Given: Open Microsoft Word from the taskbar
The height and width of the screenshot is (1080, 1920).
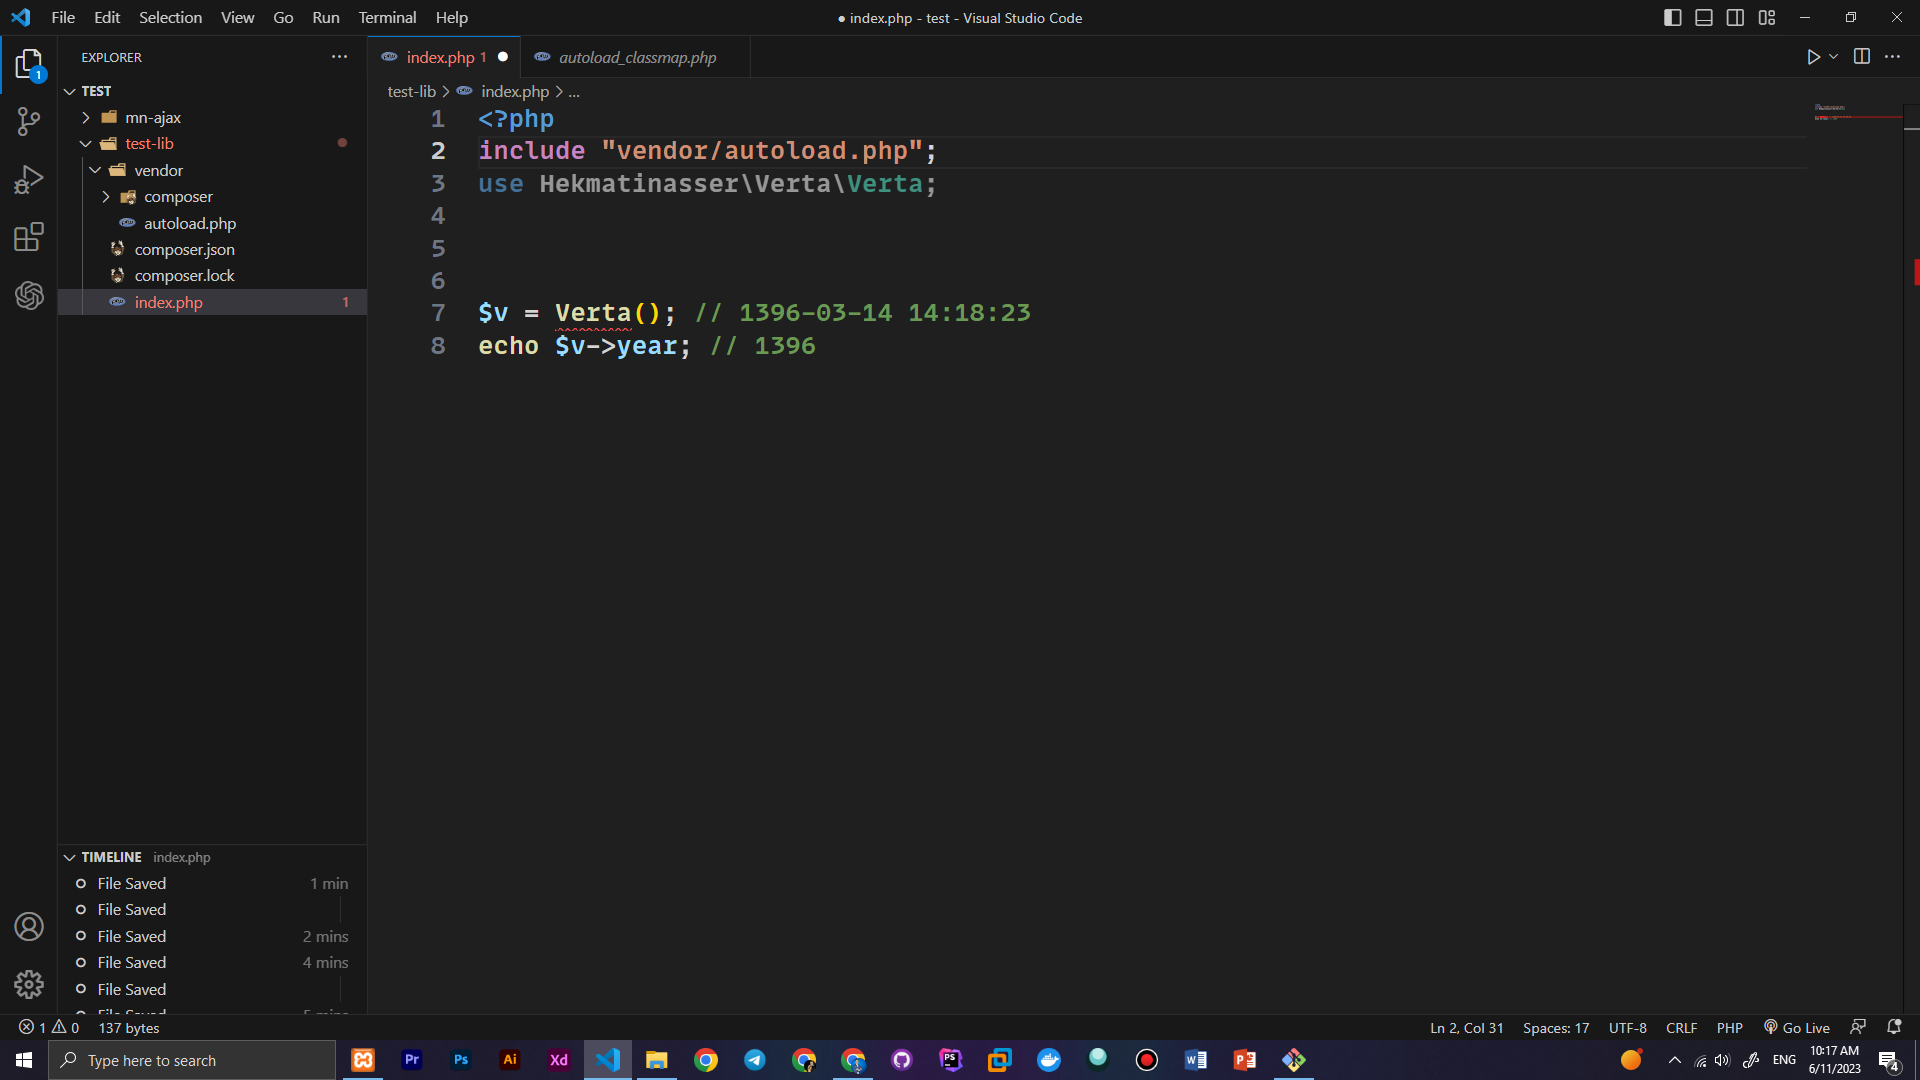Looking at the screenshot, I should [1196, 1060].
